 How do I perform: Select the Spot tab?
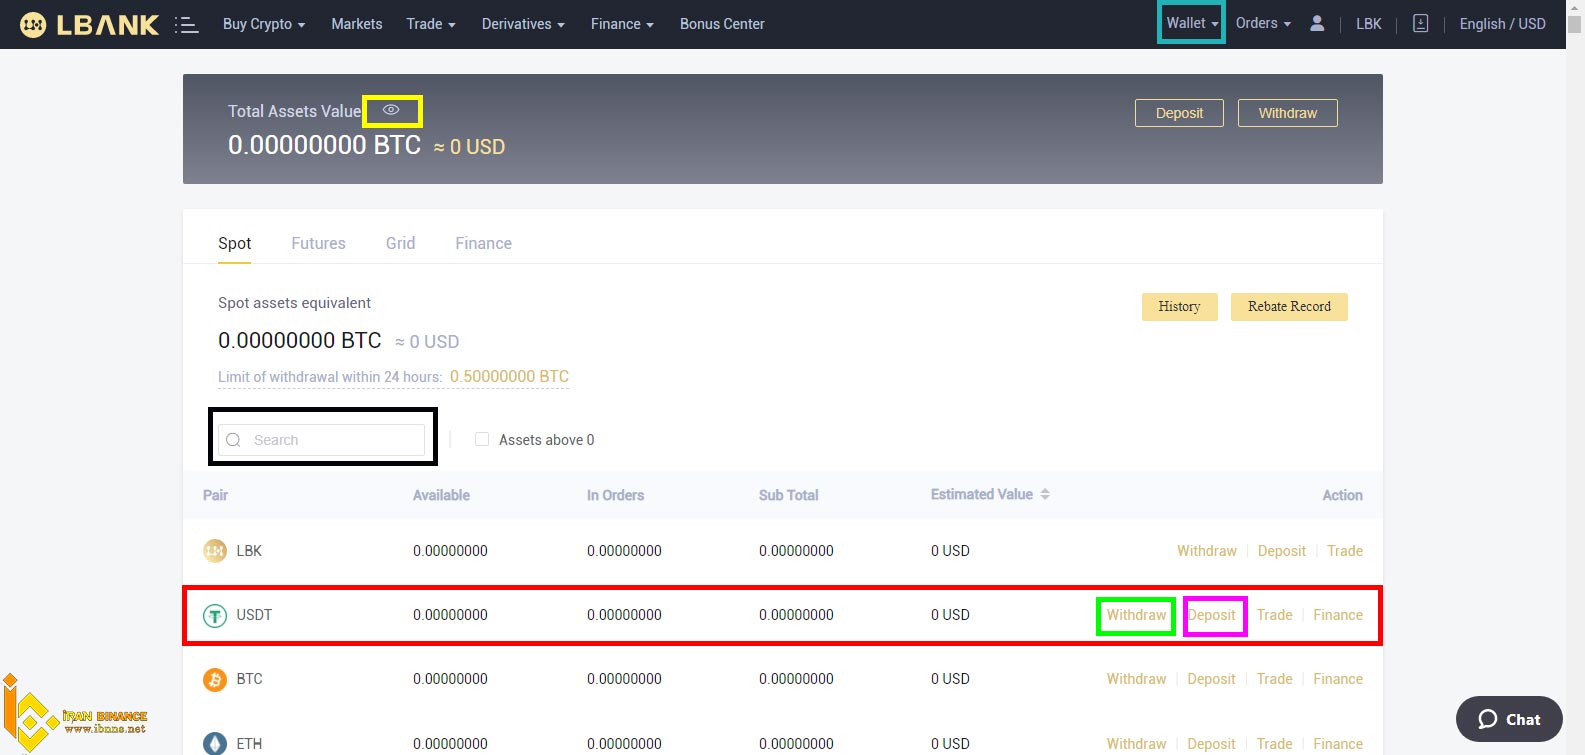pyautogui.click(x=234, y=243)
